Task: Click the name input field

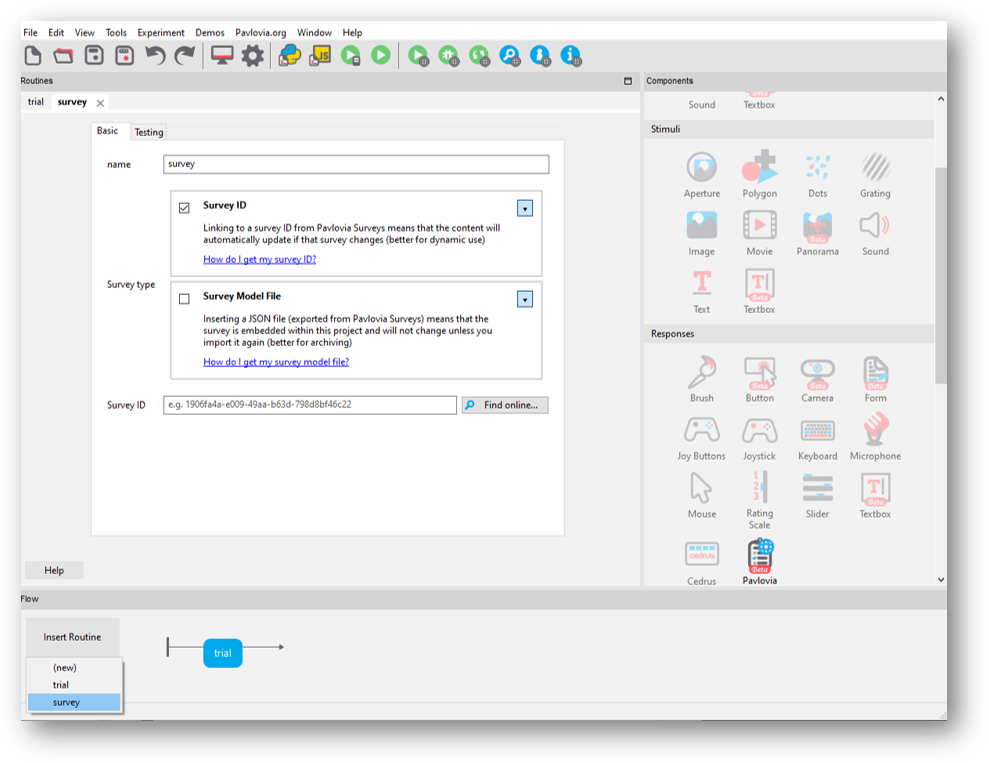Action: (356, 164)
